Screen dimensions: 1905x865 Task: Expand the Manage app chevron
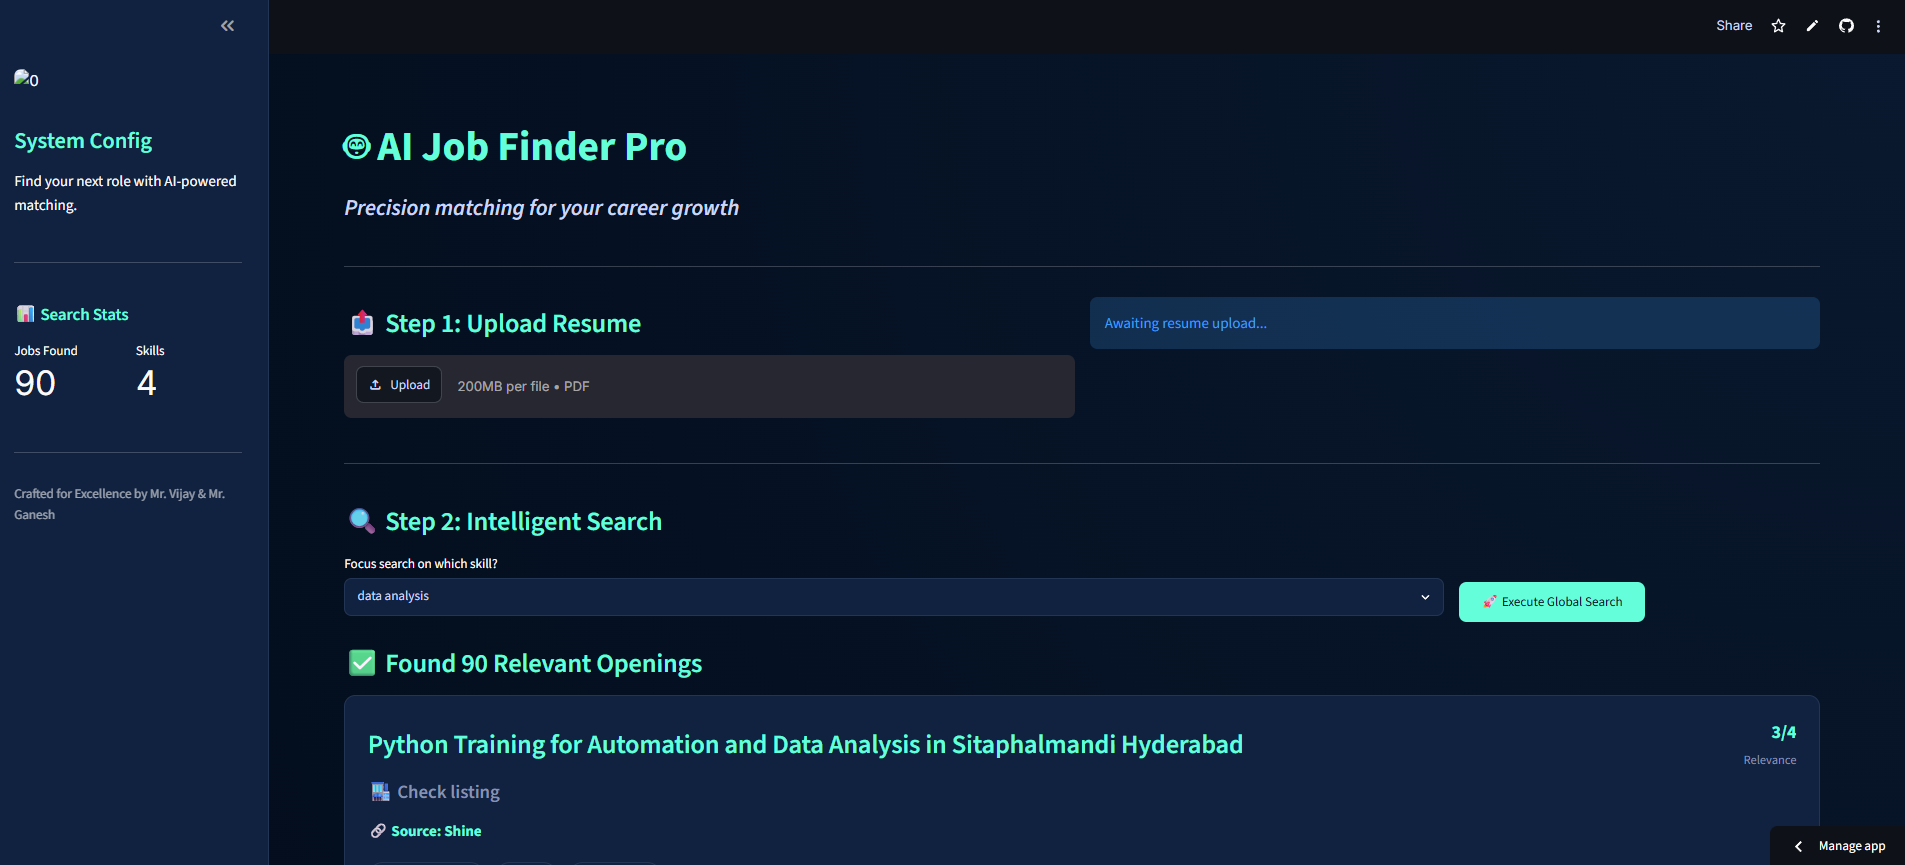click(1798, 846)
